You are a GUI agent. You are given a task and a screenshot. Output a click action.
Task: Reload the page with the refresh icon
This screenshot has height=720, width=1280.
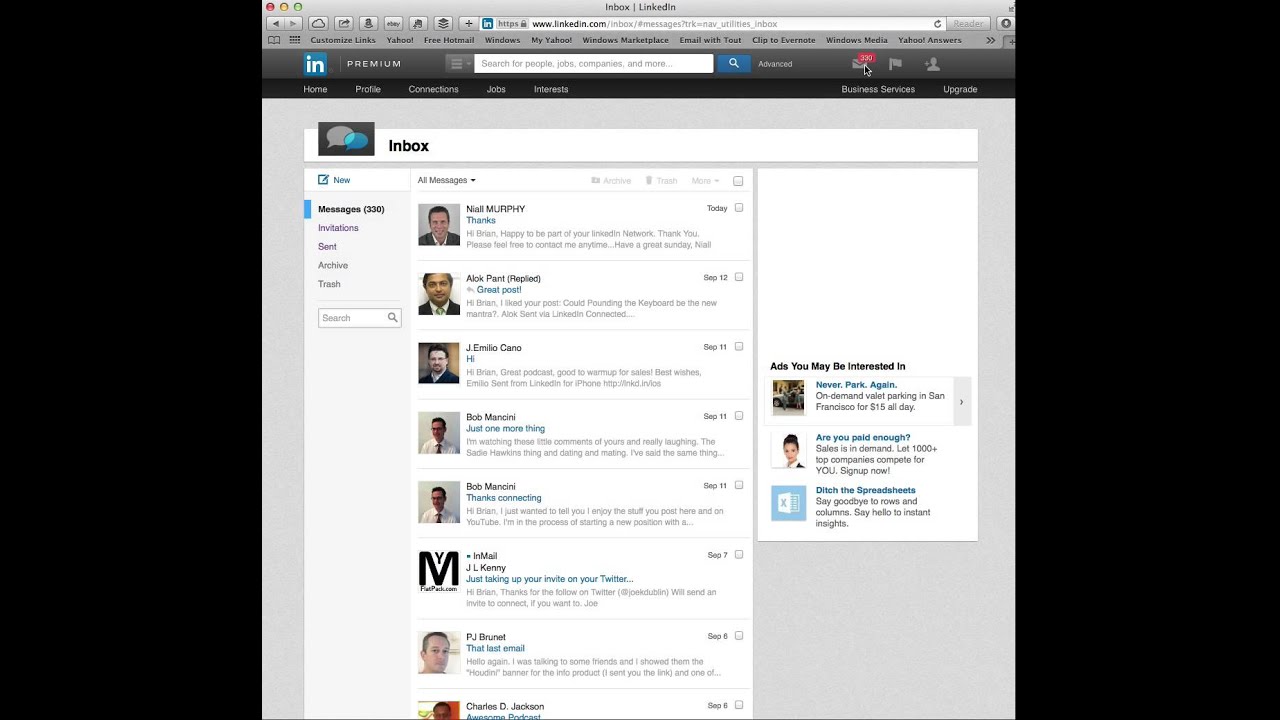pyautogui.click(x=937, y=24)
